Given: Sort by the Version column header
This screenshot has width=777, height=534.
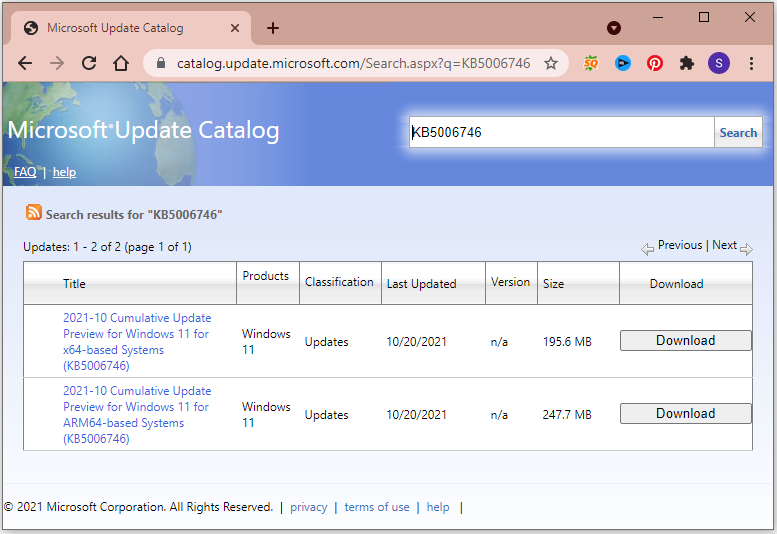Looking at the screenshot, I should [x=510, y=282].
